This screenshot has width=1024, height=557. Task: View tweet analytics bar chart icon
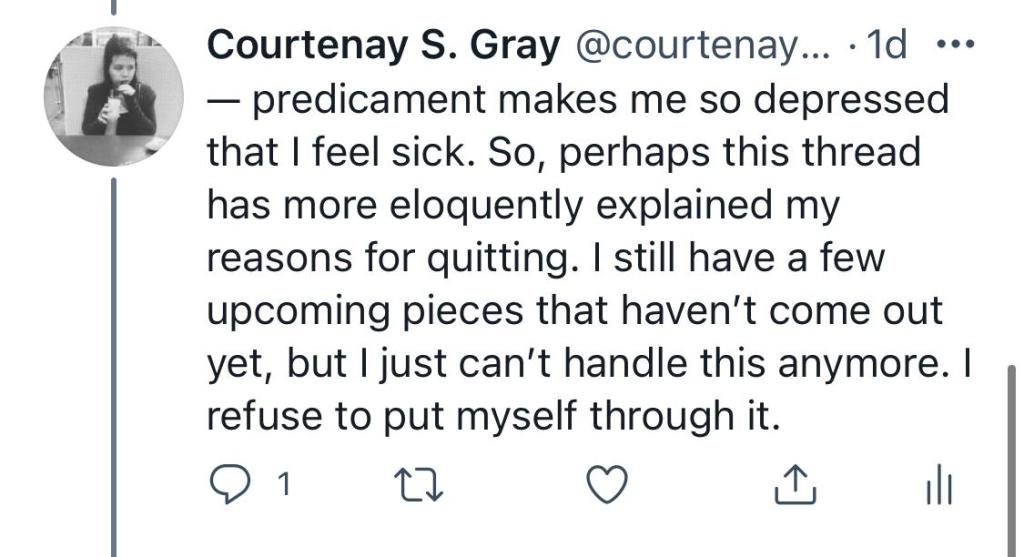pyautogui.click(x=939, y=486)
